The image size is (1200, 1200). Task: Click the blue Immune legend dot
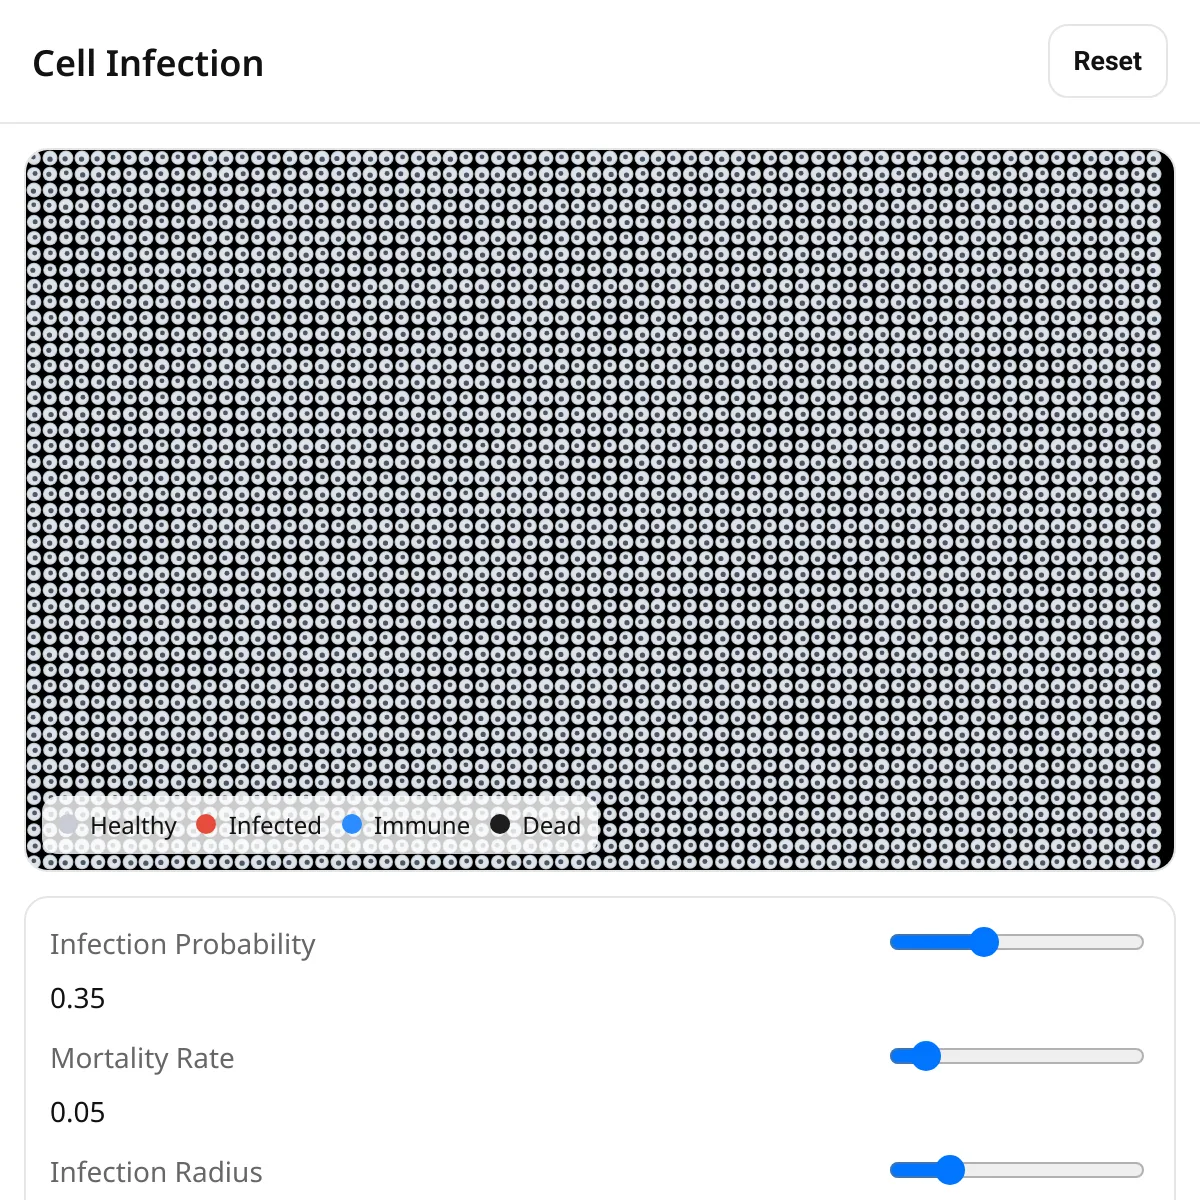pyautogui.click(x=351, y=825)
